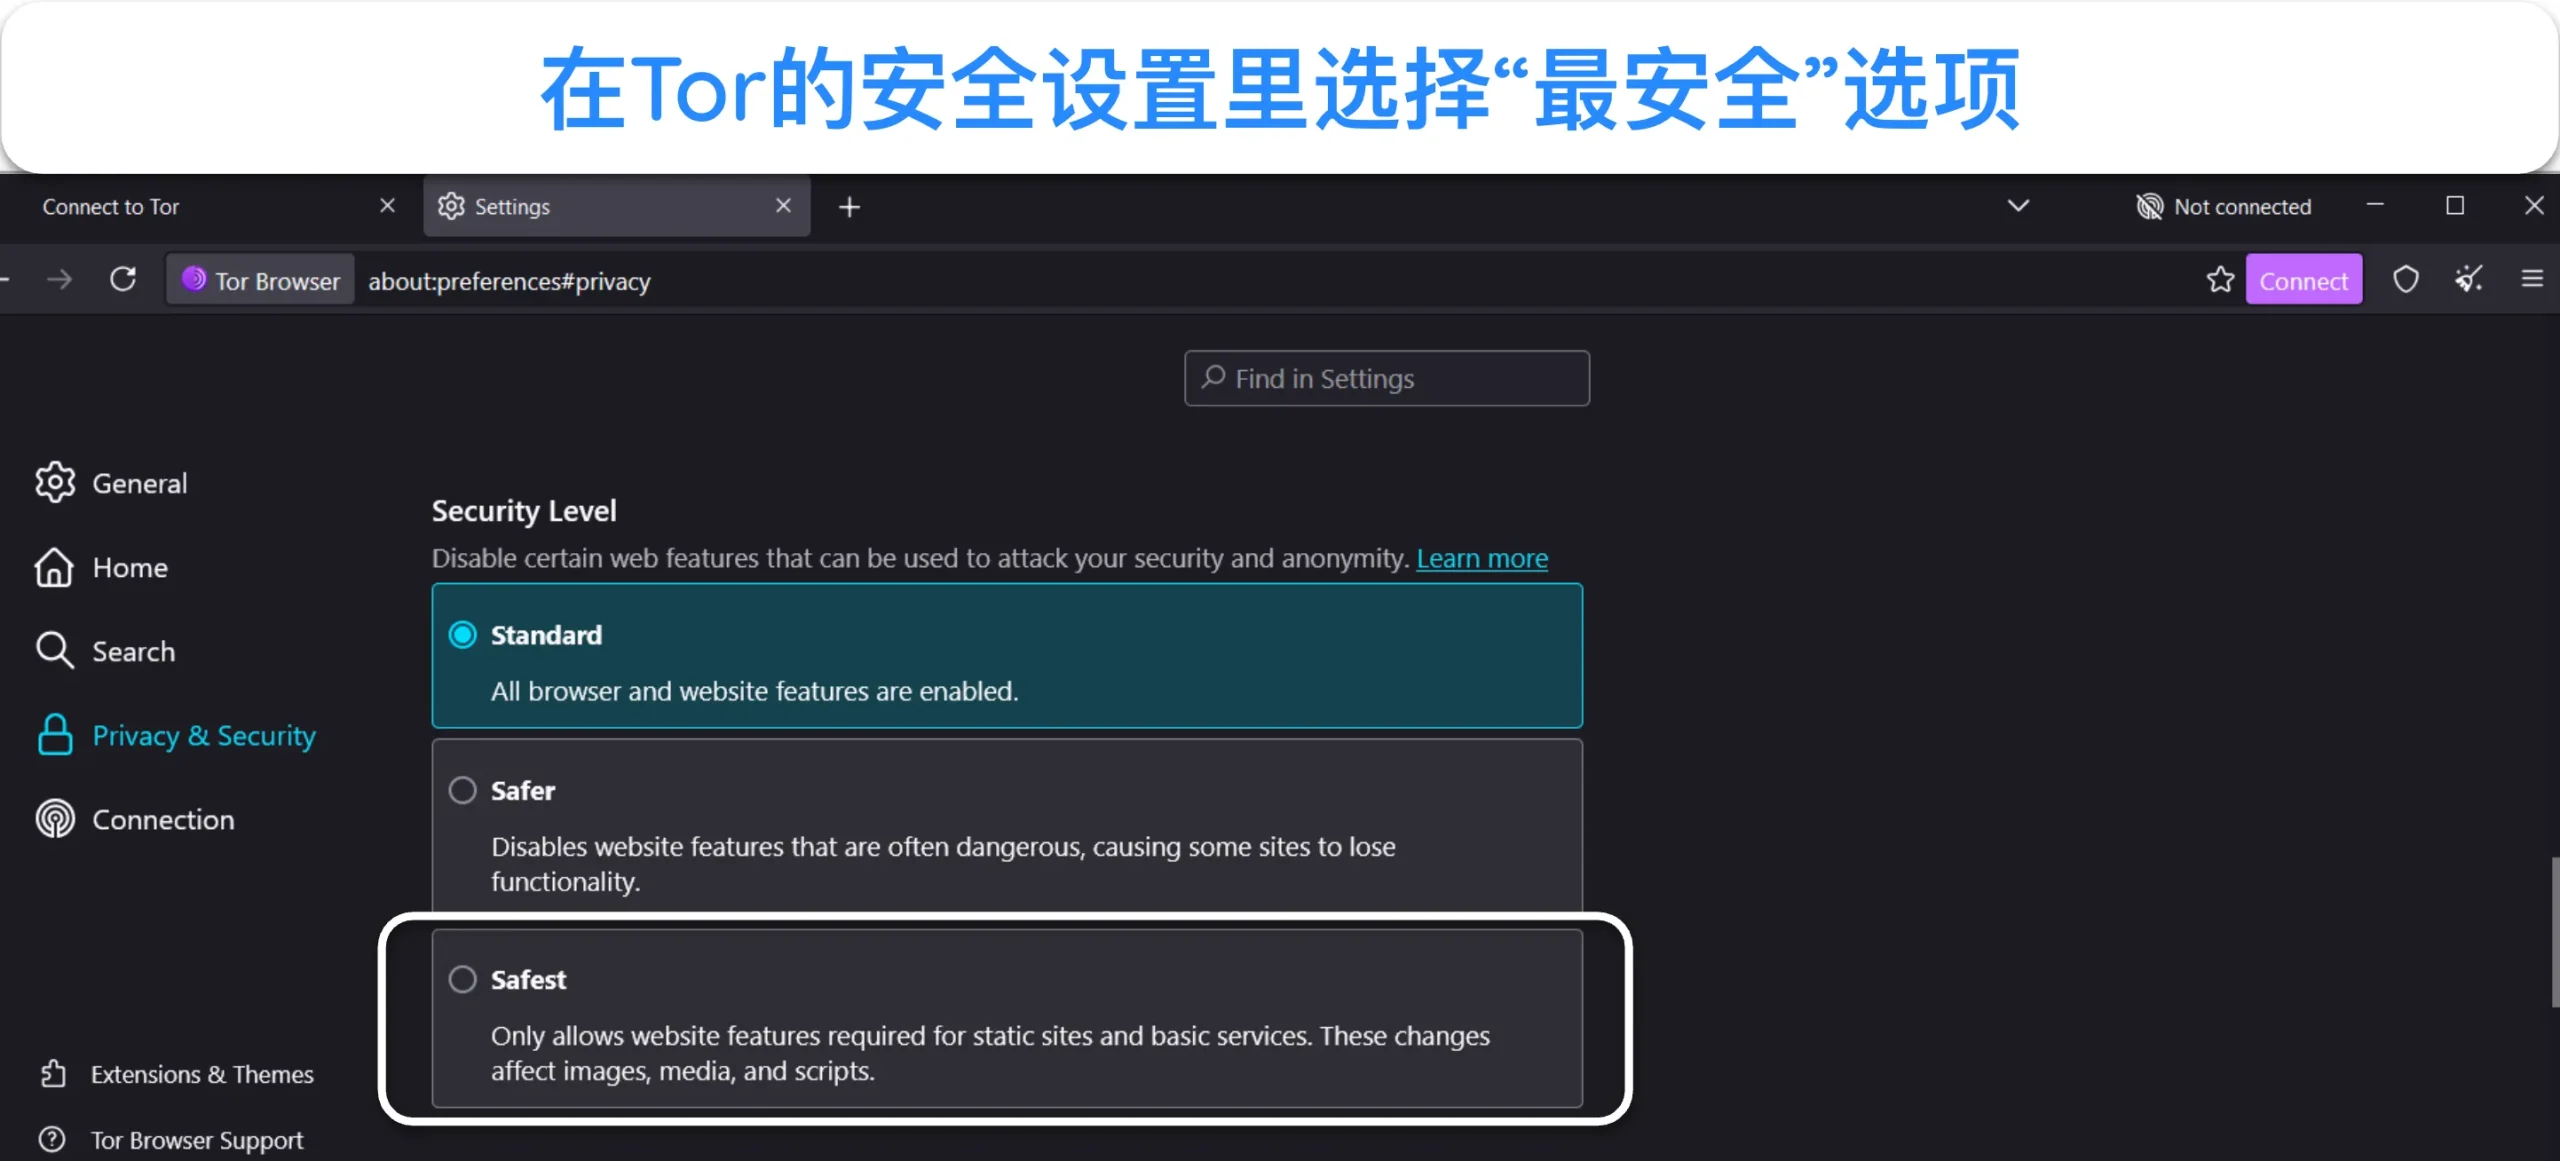Open Privacy & Security settings category
The height and width of the screenshot is (1161, 2560).
click(176, 735)
